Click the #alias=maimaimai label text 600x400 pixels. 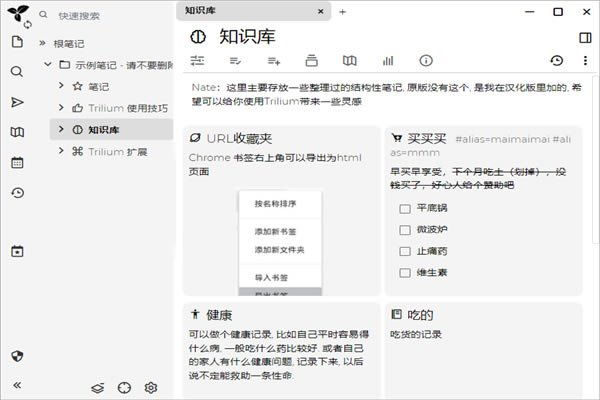[x=502, y=140]
